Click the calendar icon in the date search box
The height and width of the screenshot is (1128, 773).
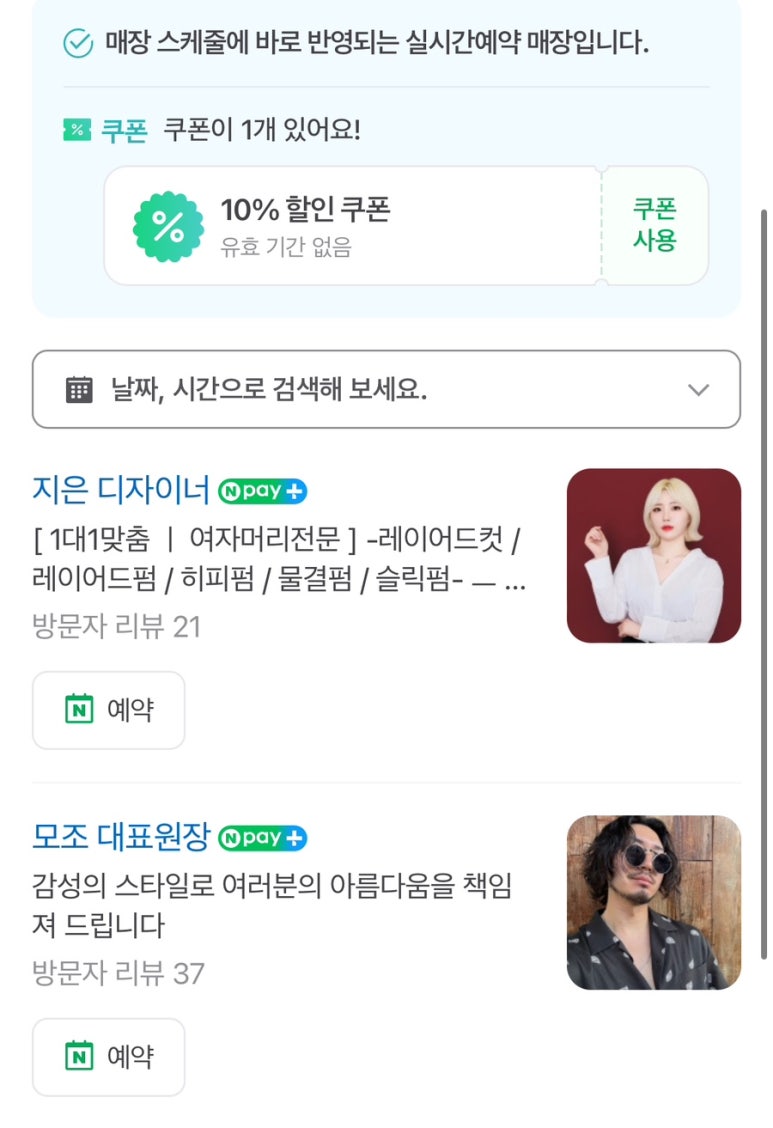(x=79, y=390)
